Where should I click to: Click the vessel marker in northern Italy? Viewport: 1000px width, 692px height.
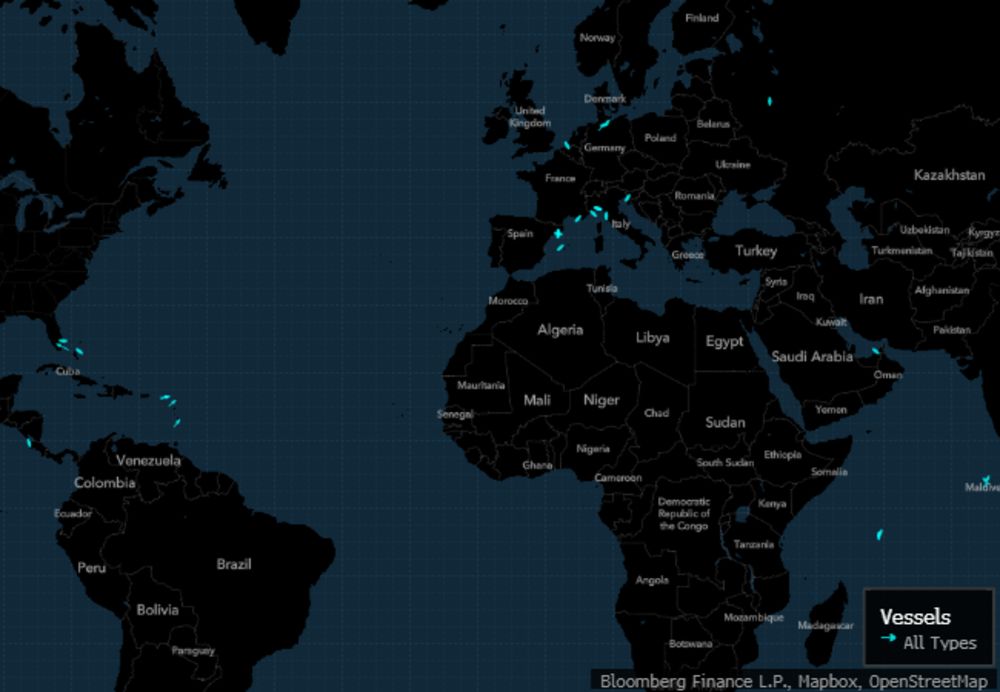[x=627, y=198]
